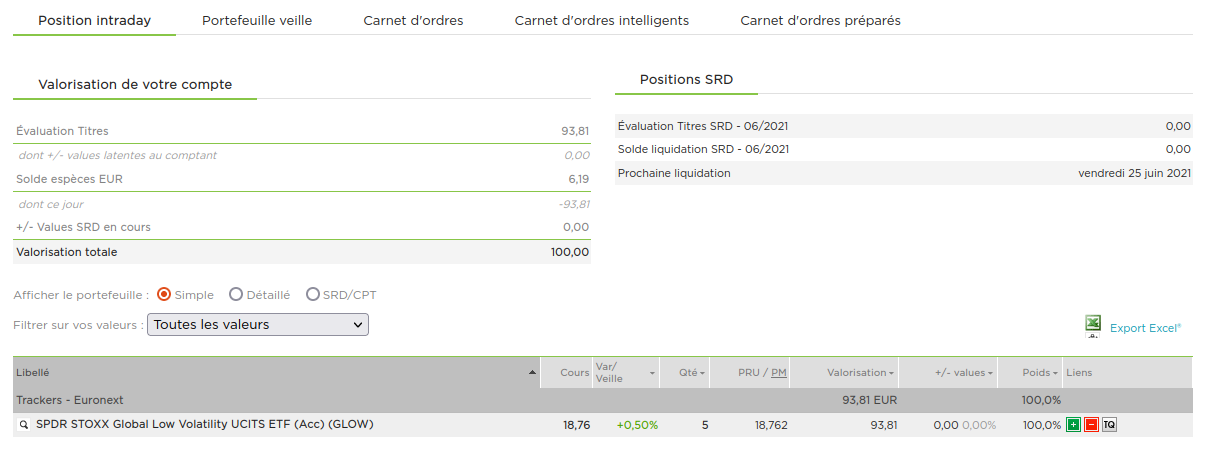Open the TQ link icon for GLOW
Screen dimensions: 1207x451
pos(1109,425)
